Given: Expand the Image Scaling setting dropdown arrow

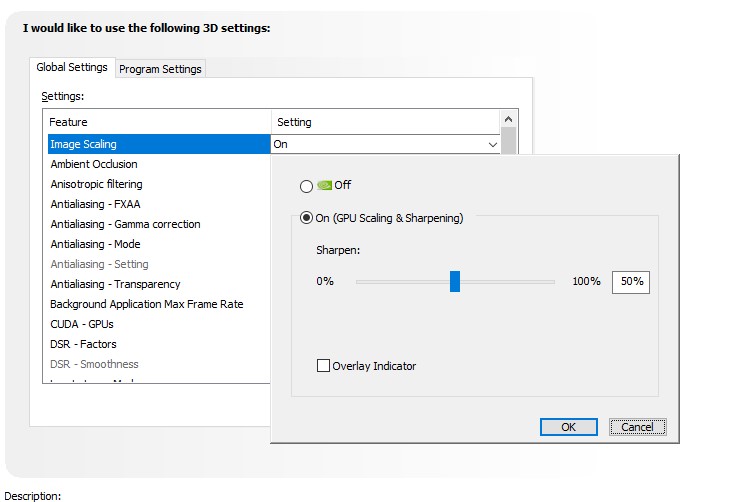Looking at the screenshot, I should [492, 145].
